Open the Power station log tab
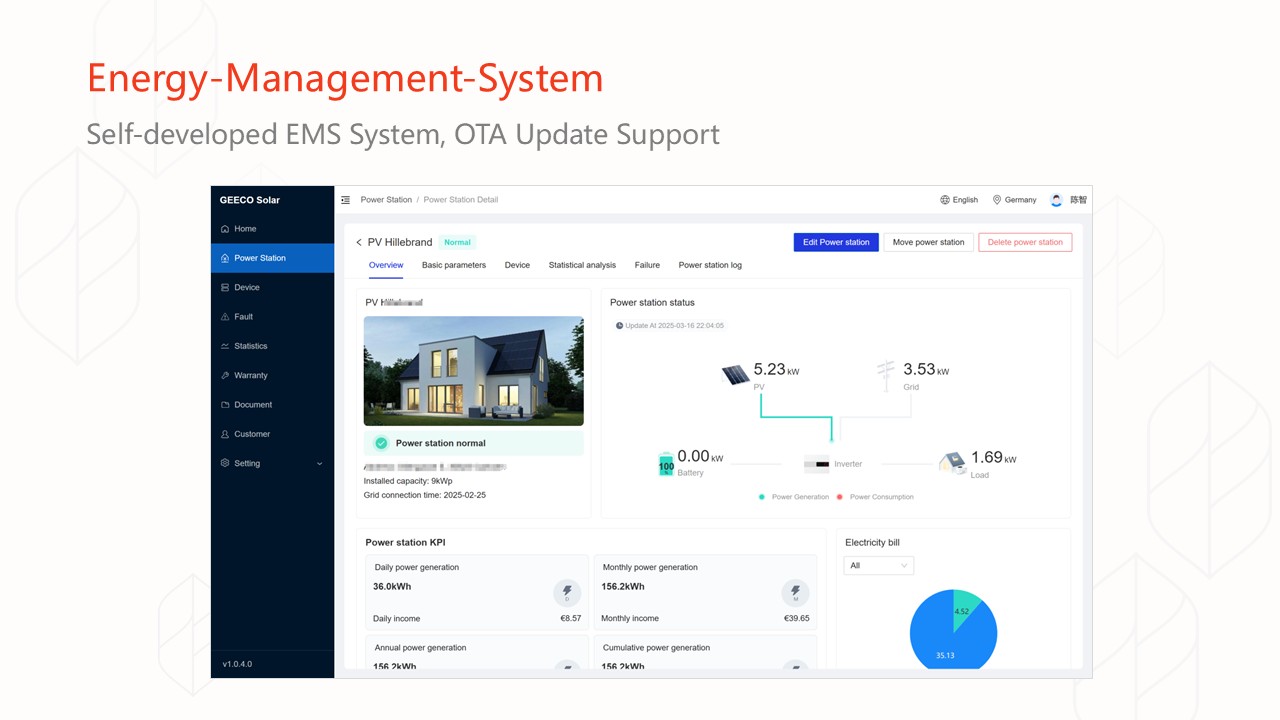Screen dimensions: 1280x720 click(x=710, y=265)
